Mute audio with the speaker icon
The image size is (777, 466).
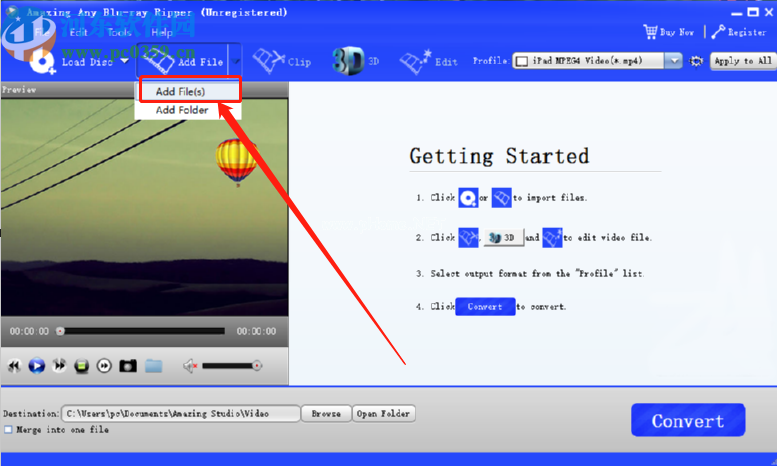pos(190,366)
